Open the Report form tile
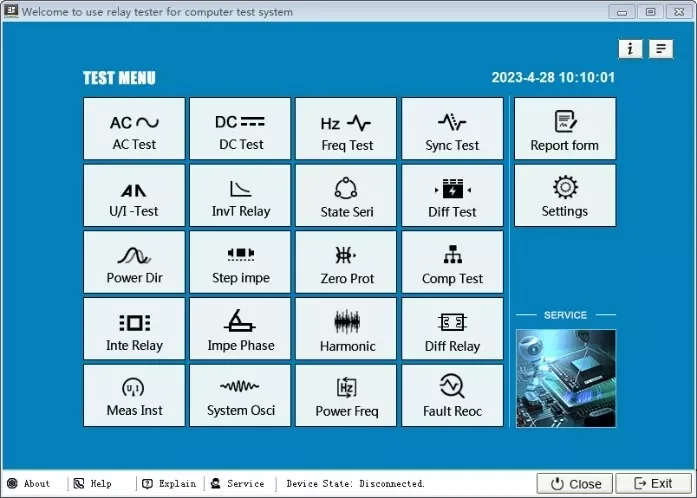 pos(565,129)
